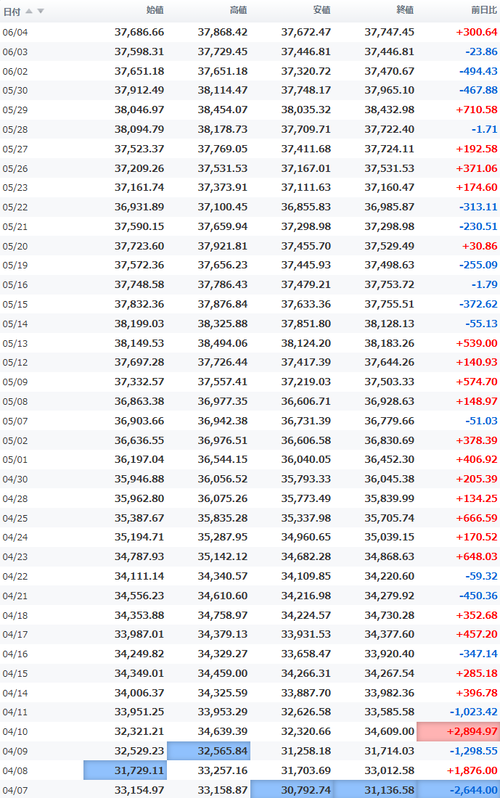The height and width of the screenshot is (798, 500).
Task: Select the 安値 column header
Action: [x=322, y=10]
